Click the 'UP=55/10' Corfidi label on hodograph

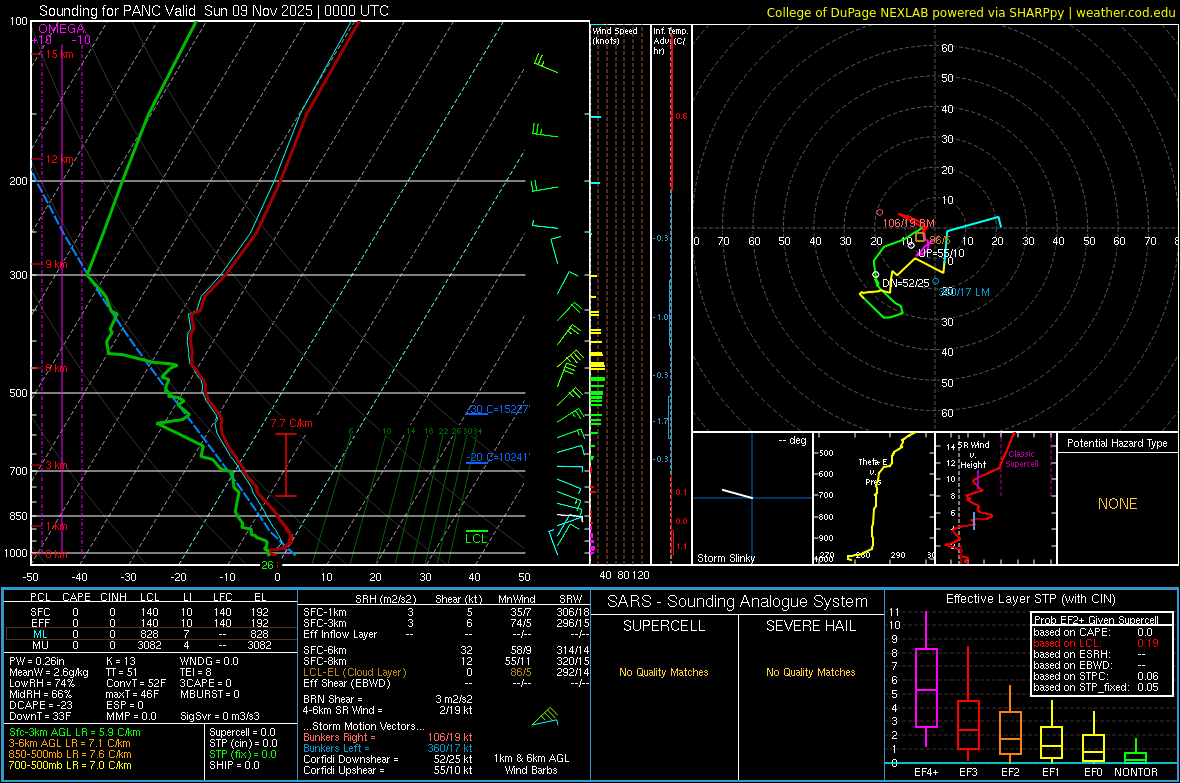point(941,254)
